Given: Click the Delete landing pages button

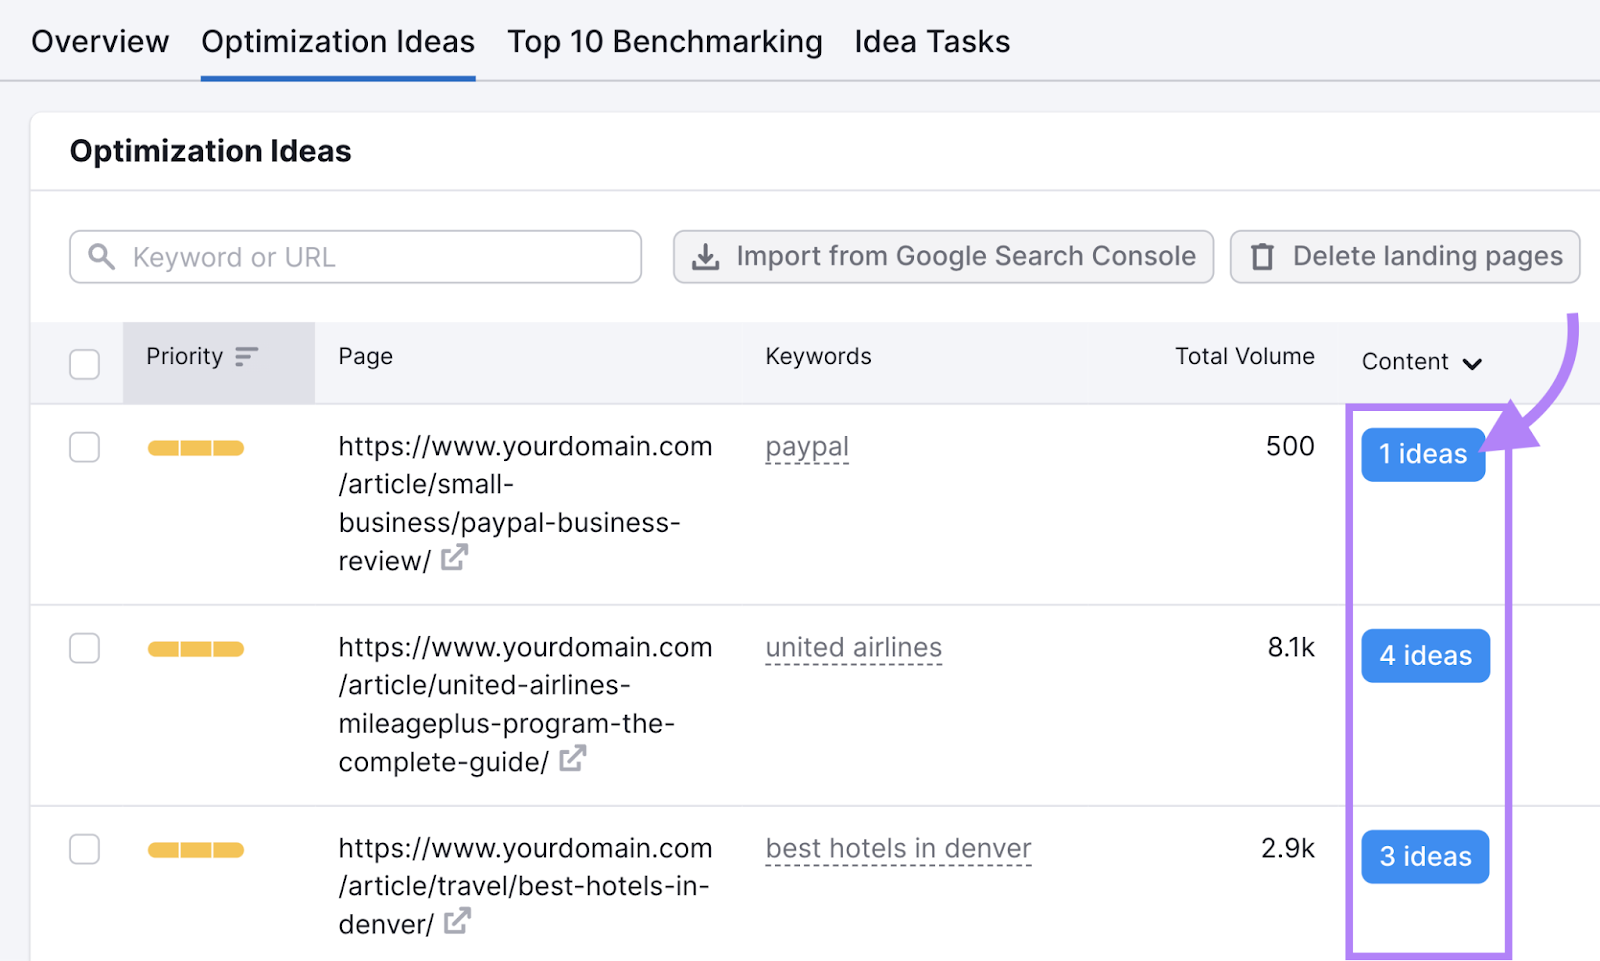Looking at the screenshot, I should (x=1404, y=257).
